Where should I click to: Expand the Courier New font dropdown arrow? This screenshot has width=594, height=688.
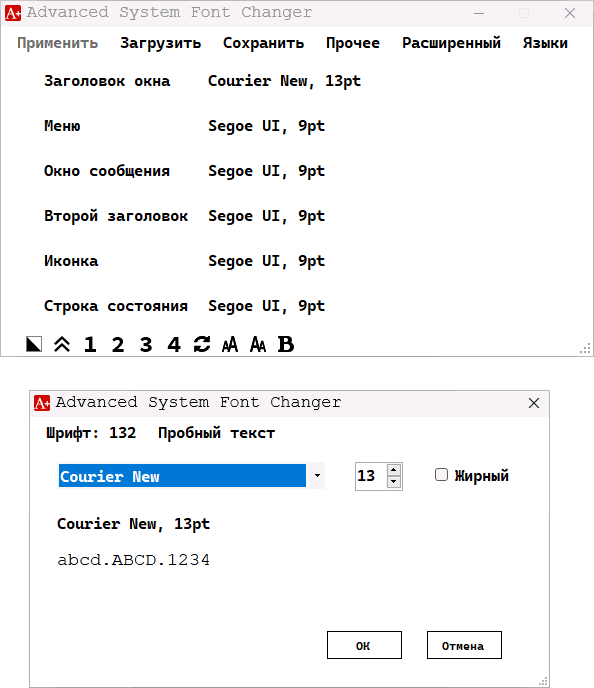coord(317,475)
